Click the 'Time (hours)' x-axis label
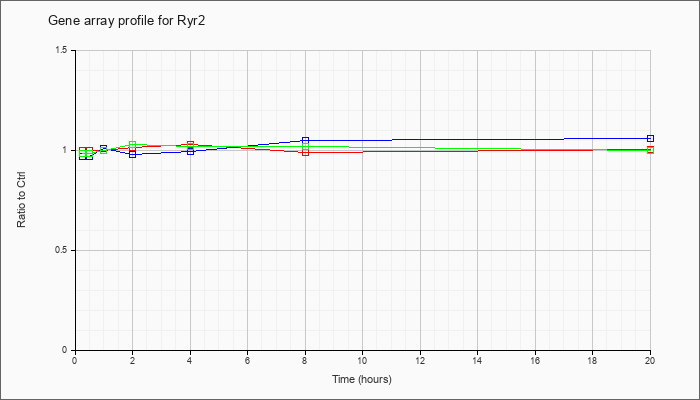Screen dimensions: 700x400 [362, 379]
